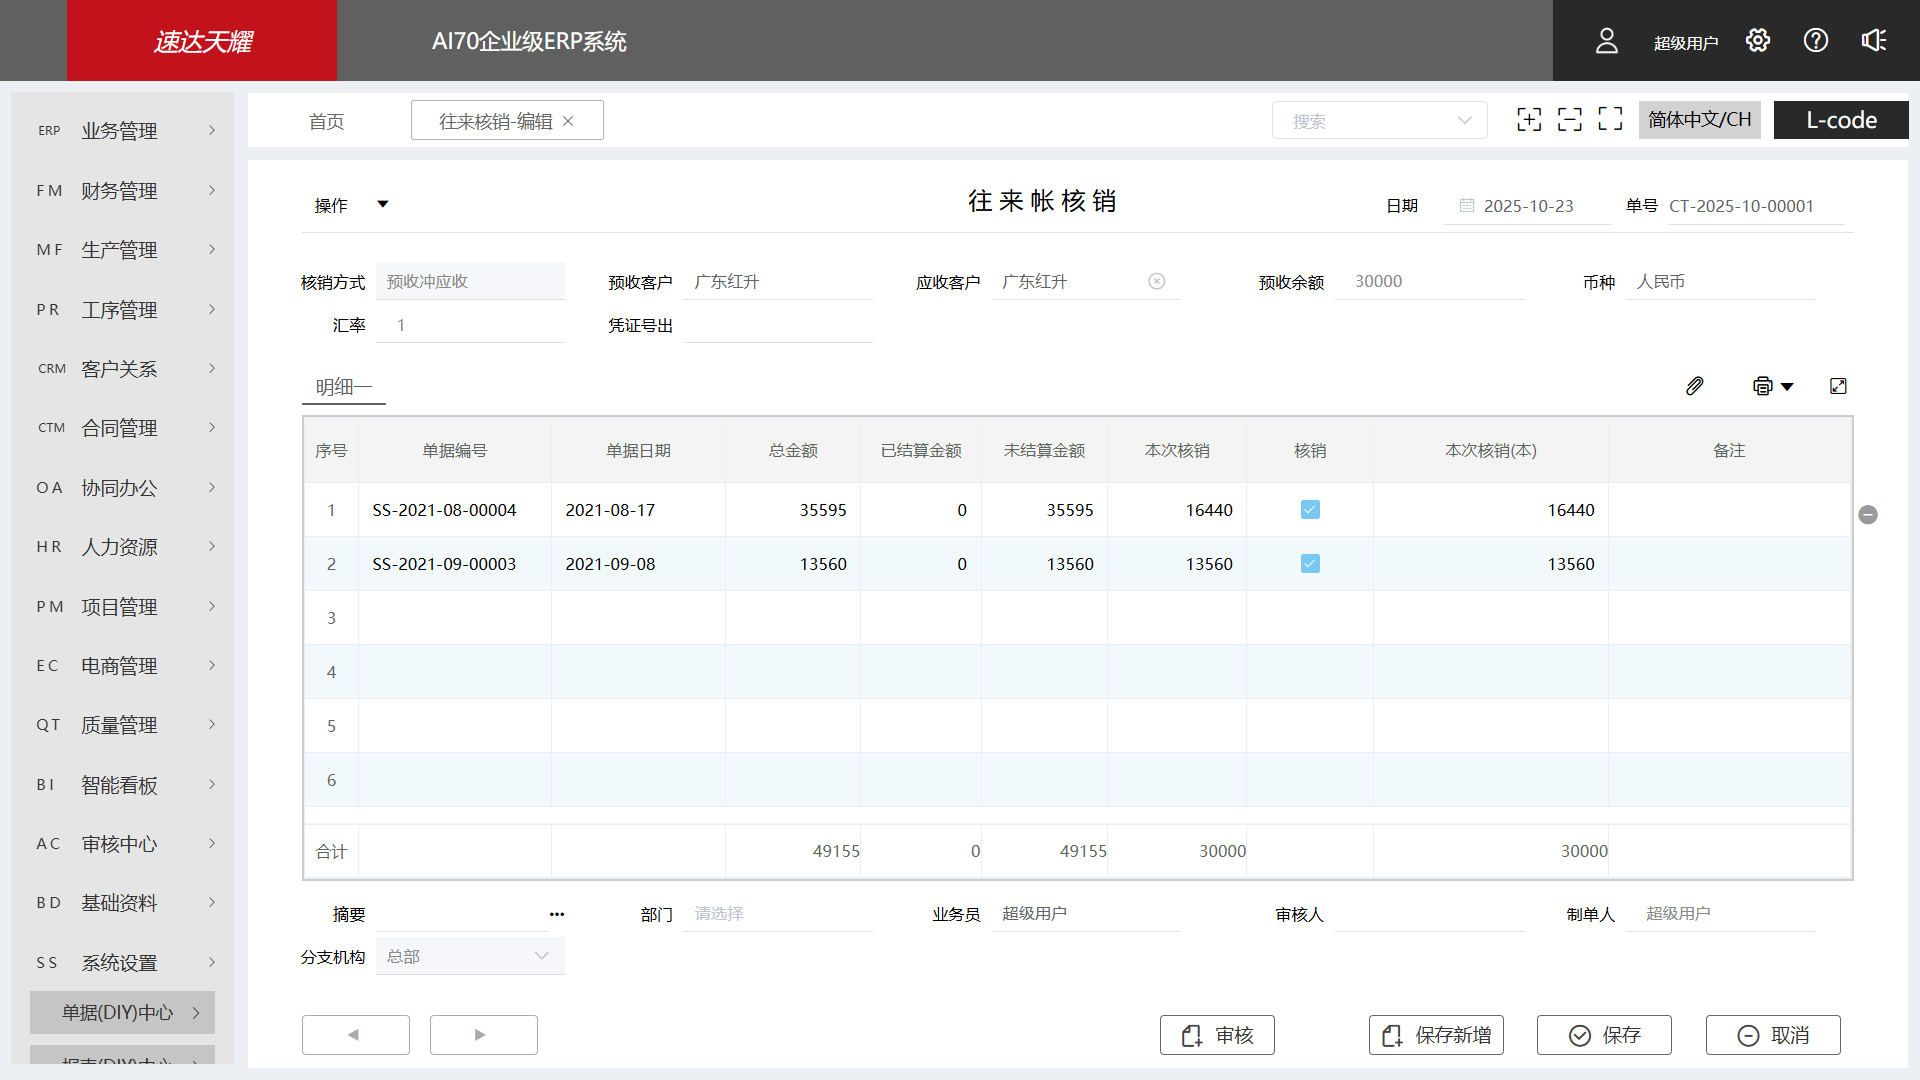1920x1080 pixels.
Task: Click the 审核 approve button
Action: pos(1217,1035)
